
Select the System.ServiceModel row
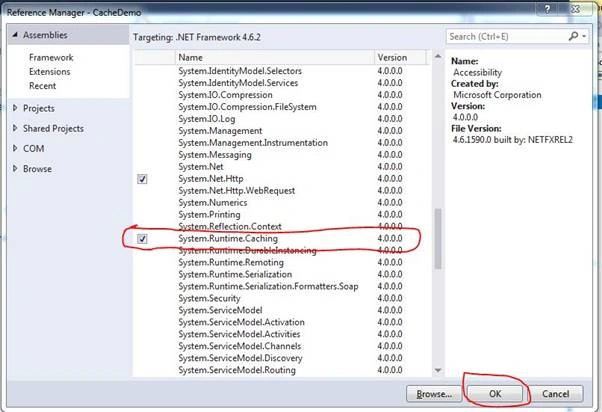click(281, 310)
